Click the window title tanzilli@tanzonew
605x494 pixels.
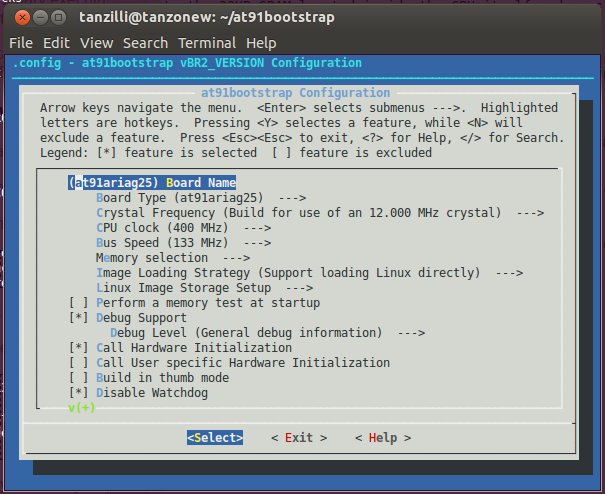coord(207,17)
